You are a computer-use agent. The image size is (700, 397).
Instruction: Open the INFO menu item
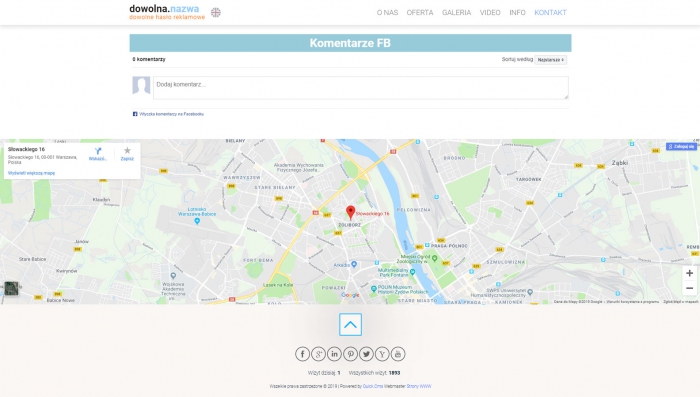click(517, 13)
